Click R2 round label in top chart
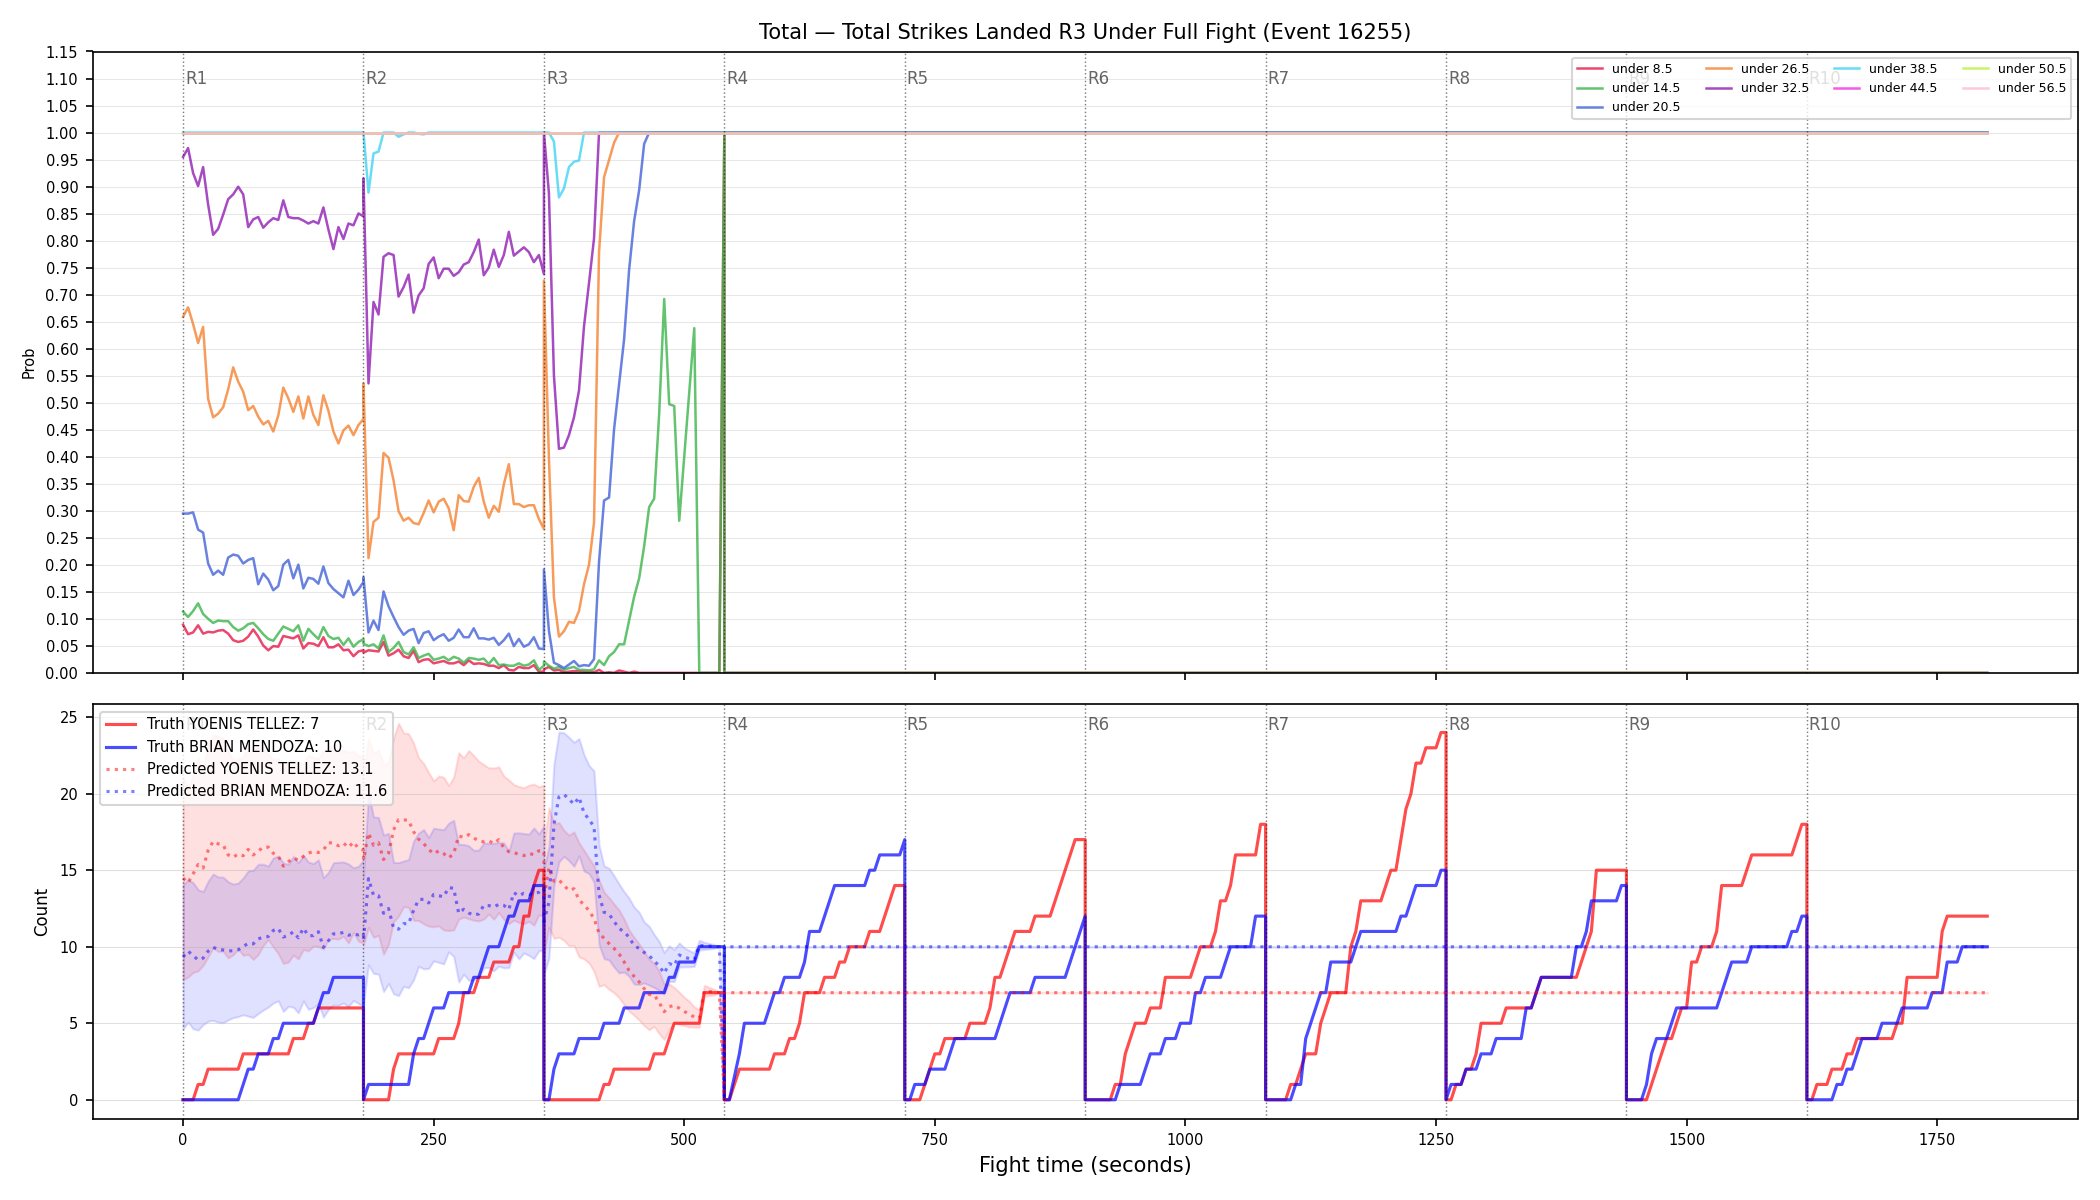This screenshot has height=1200, width=2100. click(x=376, y=78)
